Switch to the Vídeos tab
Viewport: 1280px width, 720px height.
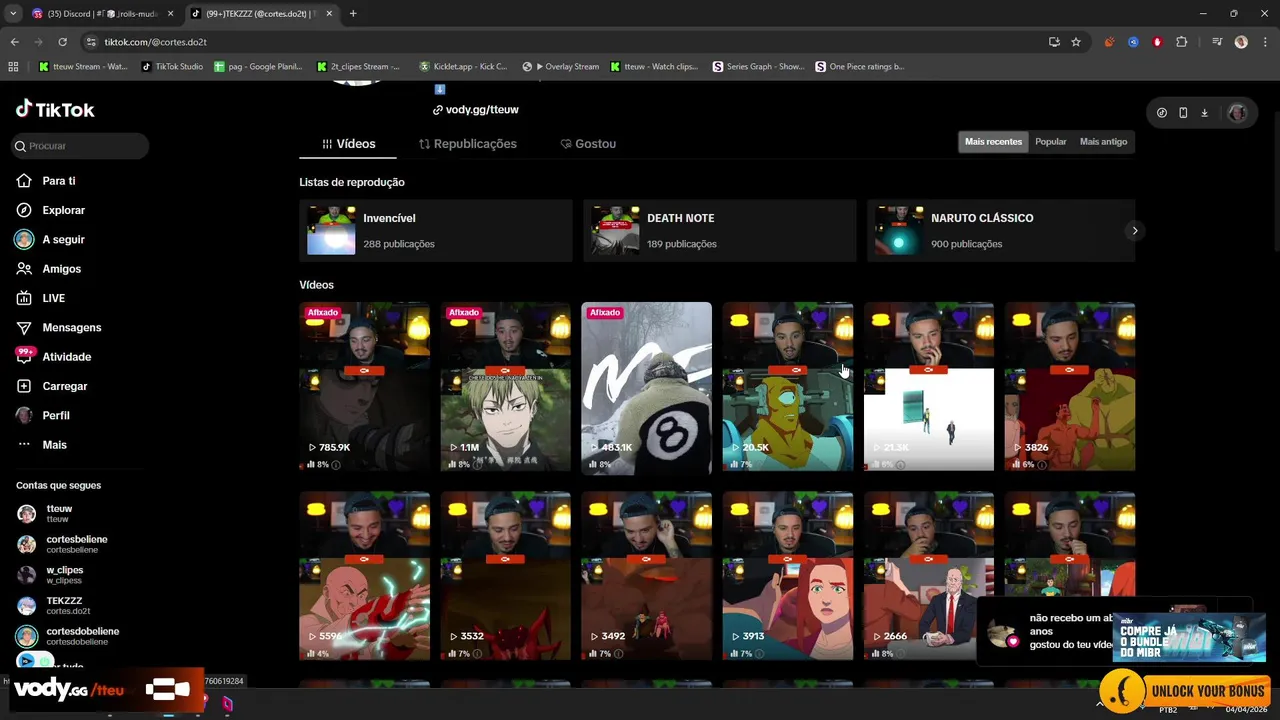[x=348, y=144]
